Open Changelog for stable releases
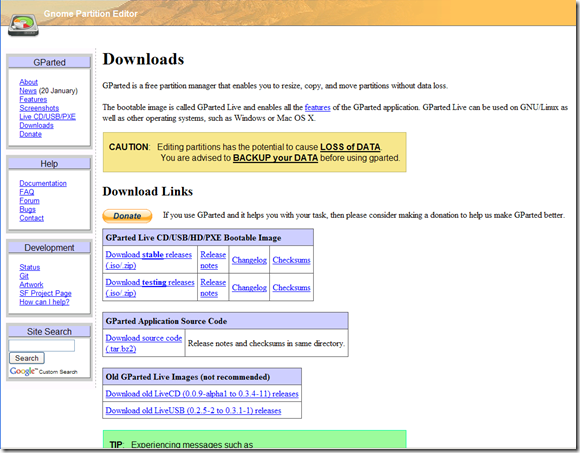Image resolution: width=580 pixels, height=453 pixels. pyautogui.click(x=249, y=260)
